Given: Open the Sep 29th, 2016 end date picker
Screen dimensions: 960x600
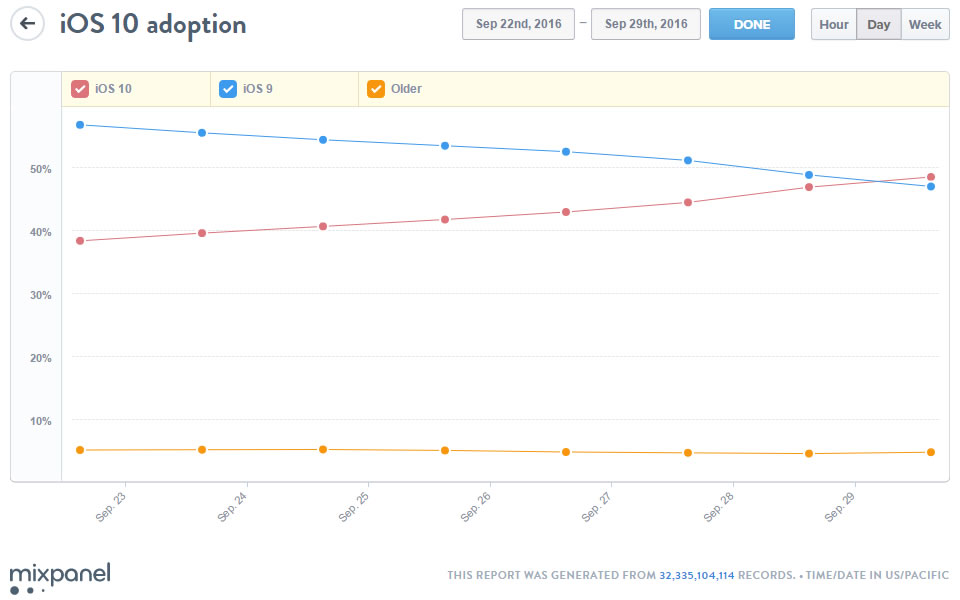Looking at the screenshot, I should [x=646, y=24].
